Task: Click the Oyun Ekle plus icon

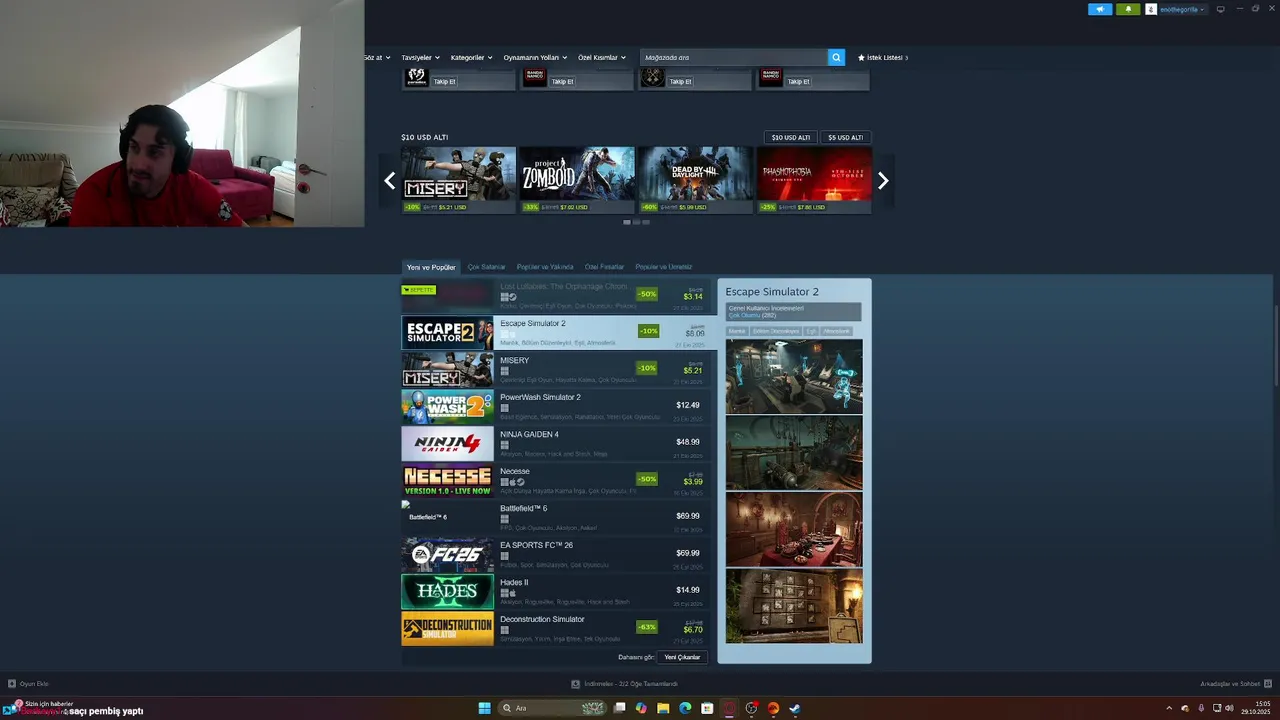Action: point(12,684)
